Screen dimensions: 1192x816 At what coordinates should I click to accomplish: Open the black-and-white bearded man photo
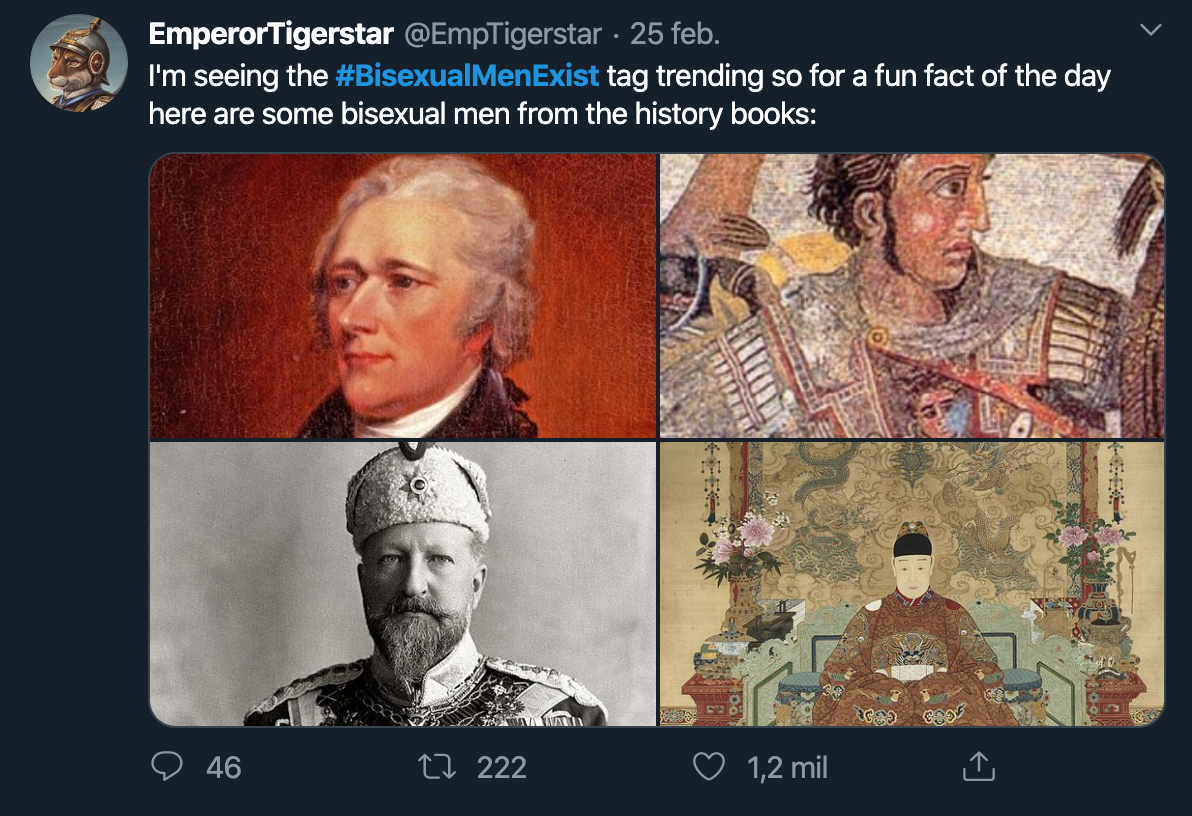(403, 583)
